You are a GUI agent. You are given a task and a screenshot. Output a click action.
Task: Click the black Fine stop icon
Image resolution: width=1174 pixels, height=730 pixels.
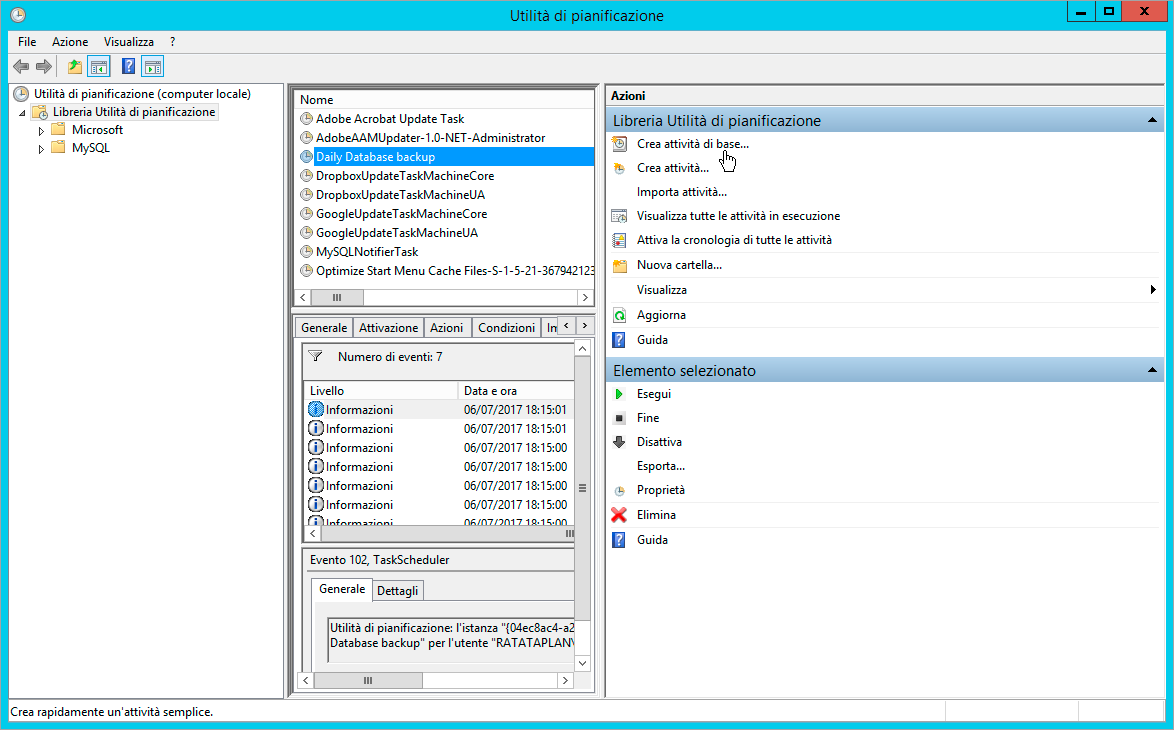(x=619, y=418)
